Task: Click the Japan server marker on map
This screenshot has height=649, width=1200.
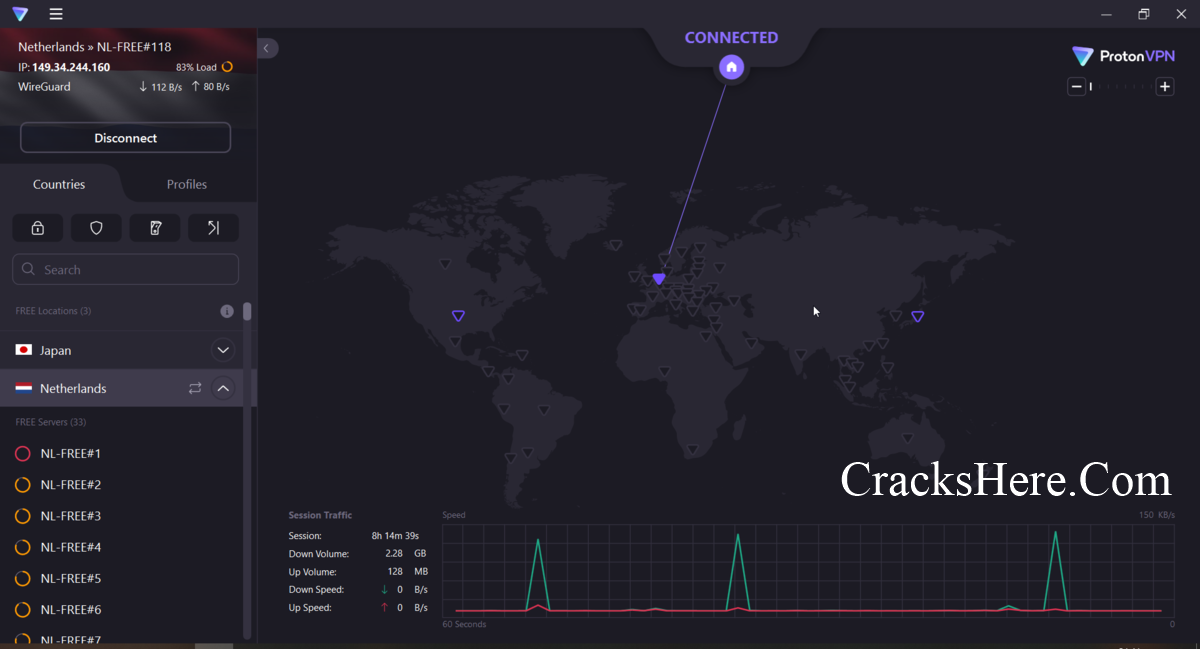Action: (917, 317)
